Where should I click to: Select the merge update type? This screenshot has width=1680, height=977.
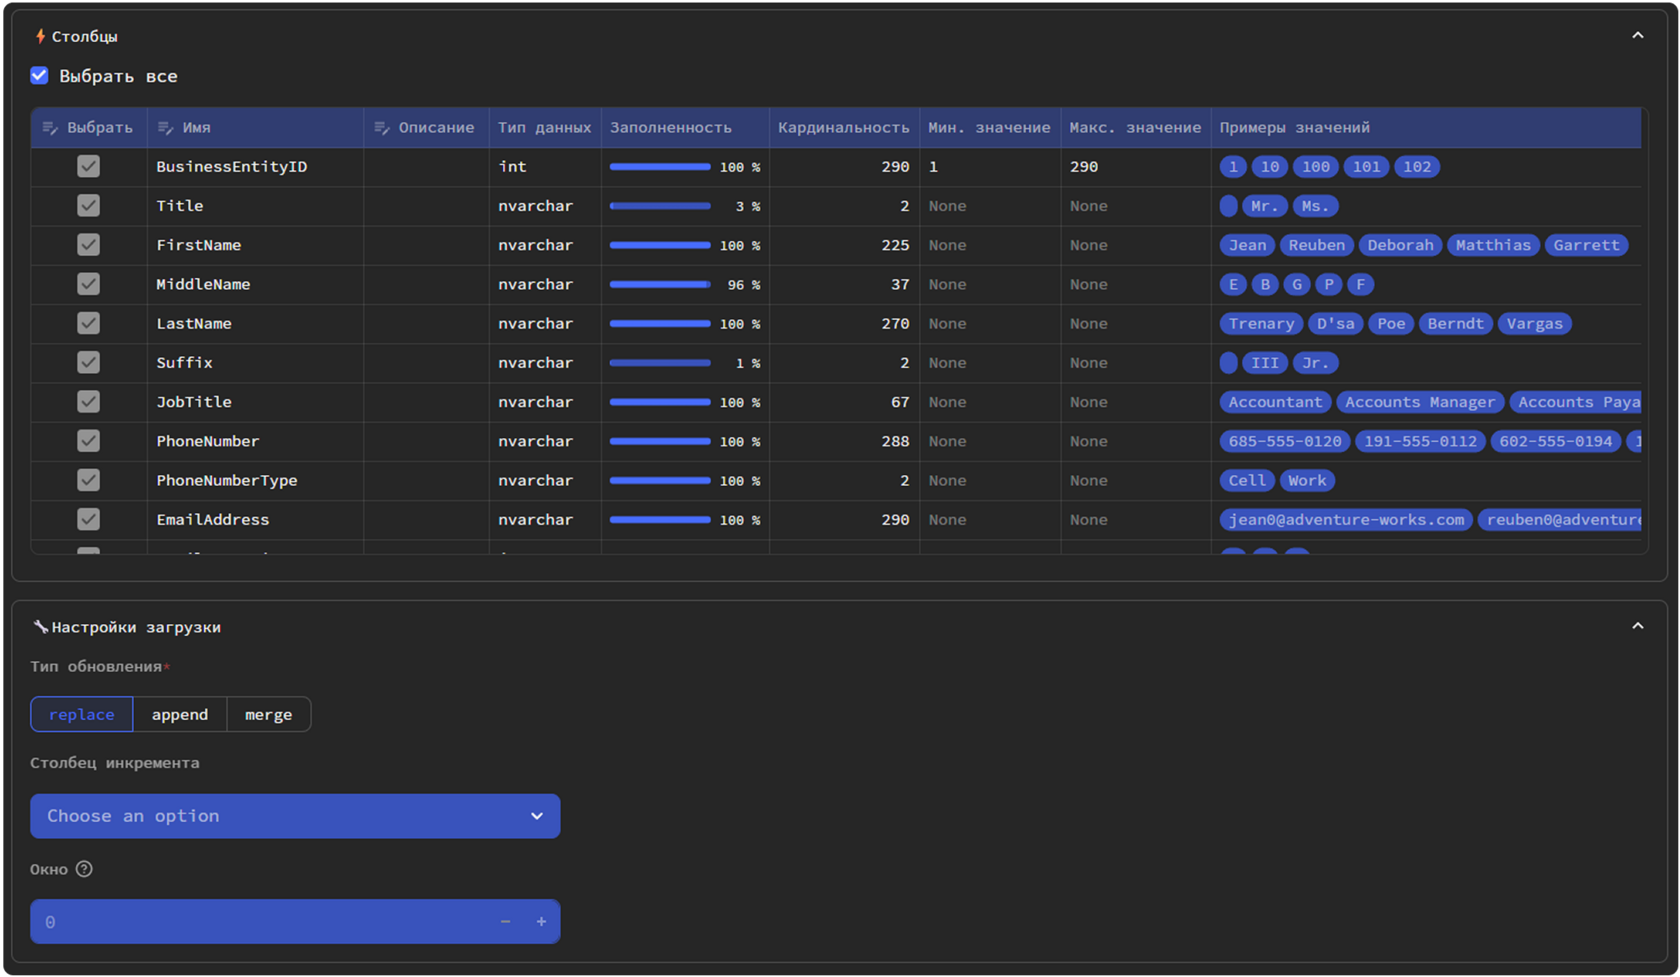pyautogui.click(x=269, y=714)
